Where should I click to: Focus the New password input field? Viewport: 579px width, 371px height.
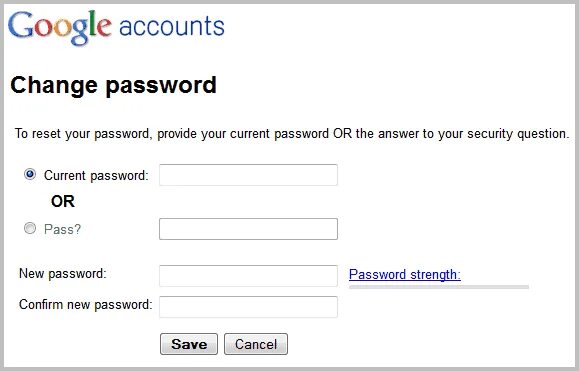point(248,276)
